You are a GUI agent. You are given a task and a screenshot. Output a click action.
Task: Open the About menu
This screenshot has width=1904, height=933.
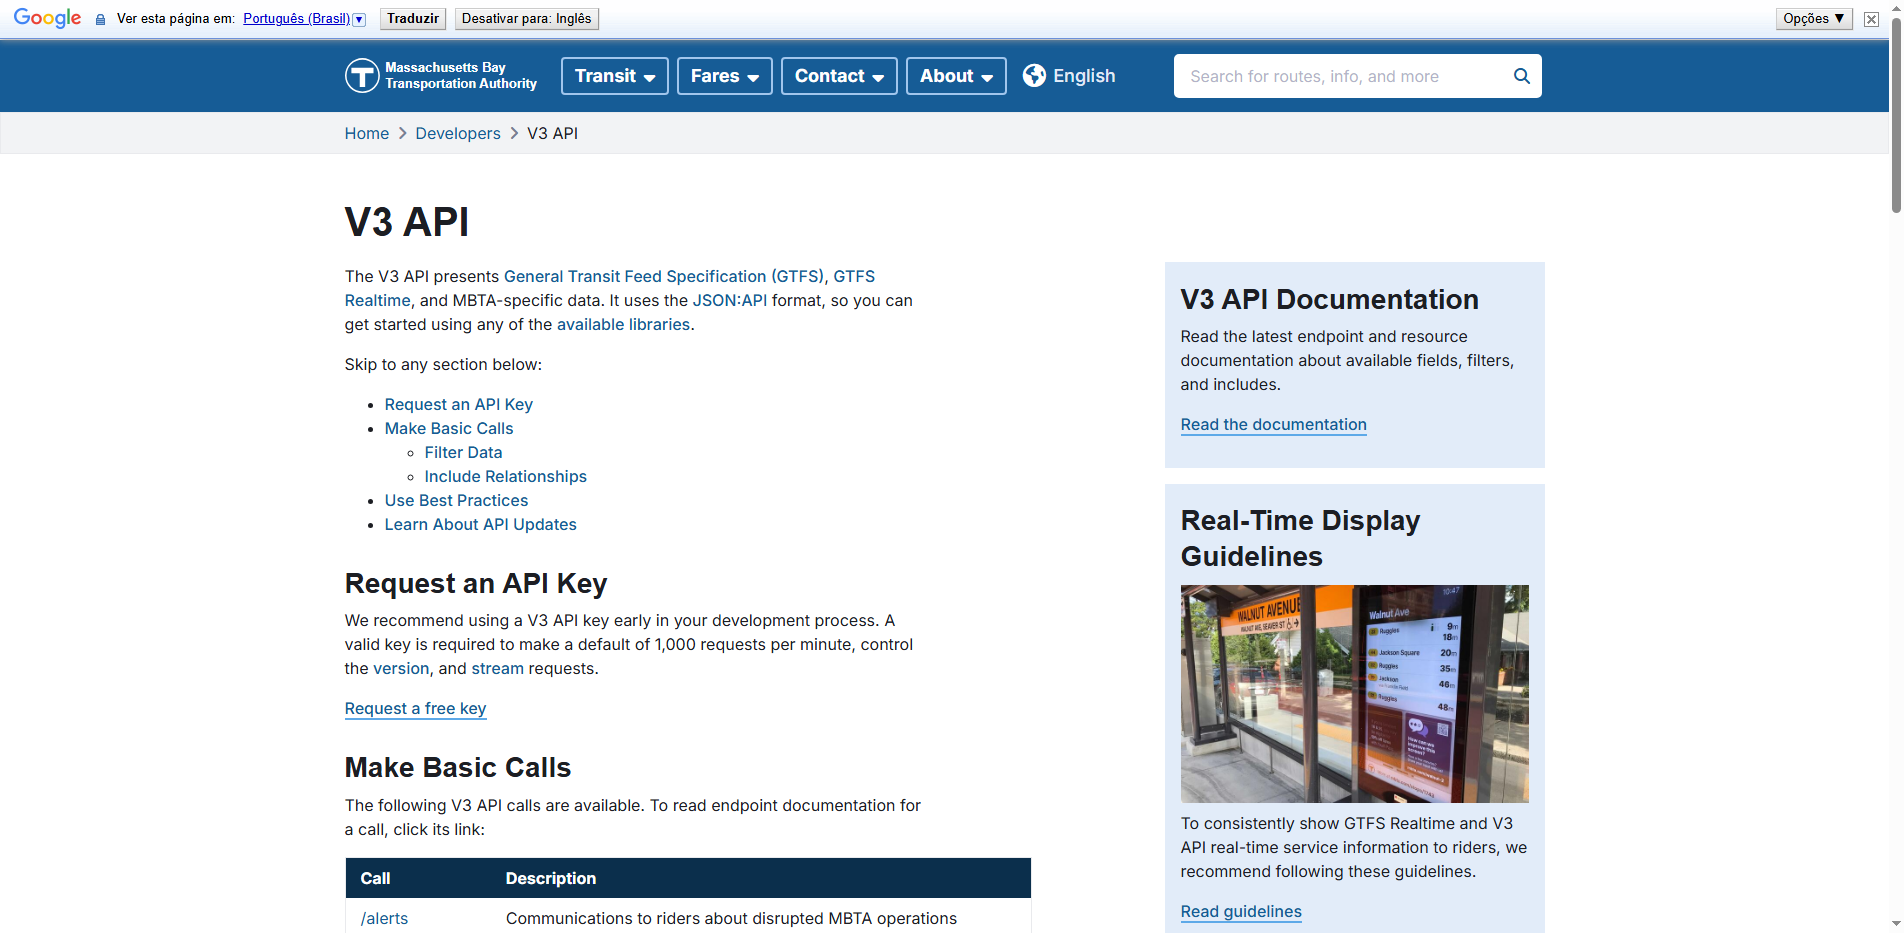click(956, 76)
